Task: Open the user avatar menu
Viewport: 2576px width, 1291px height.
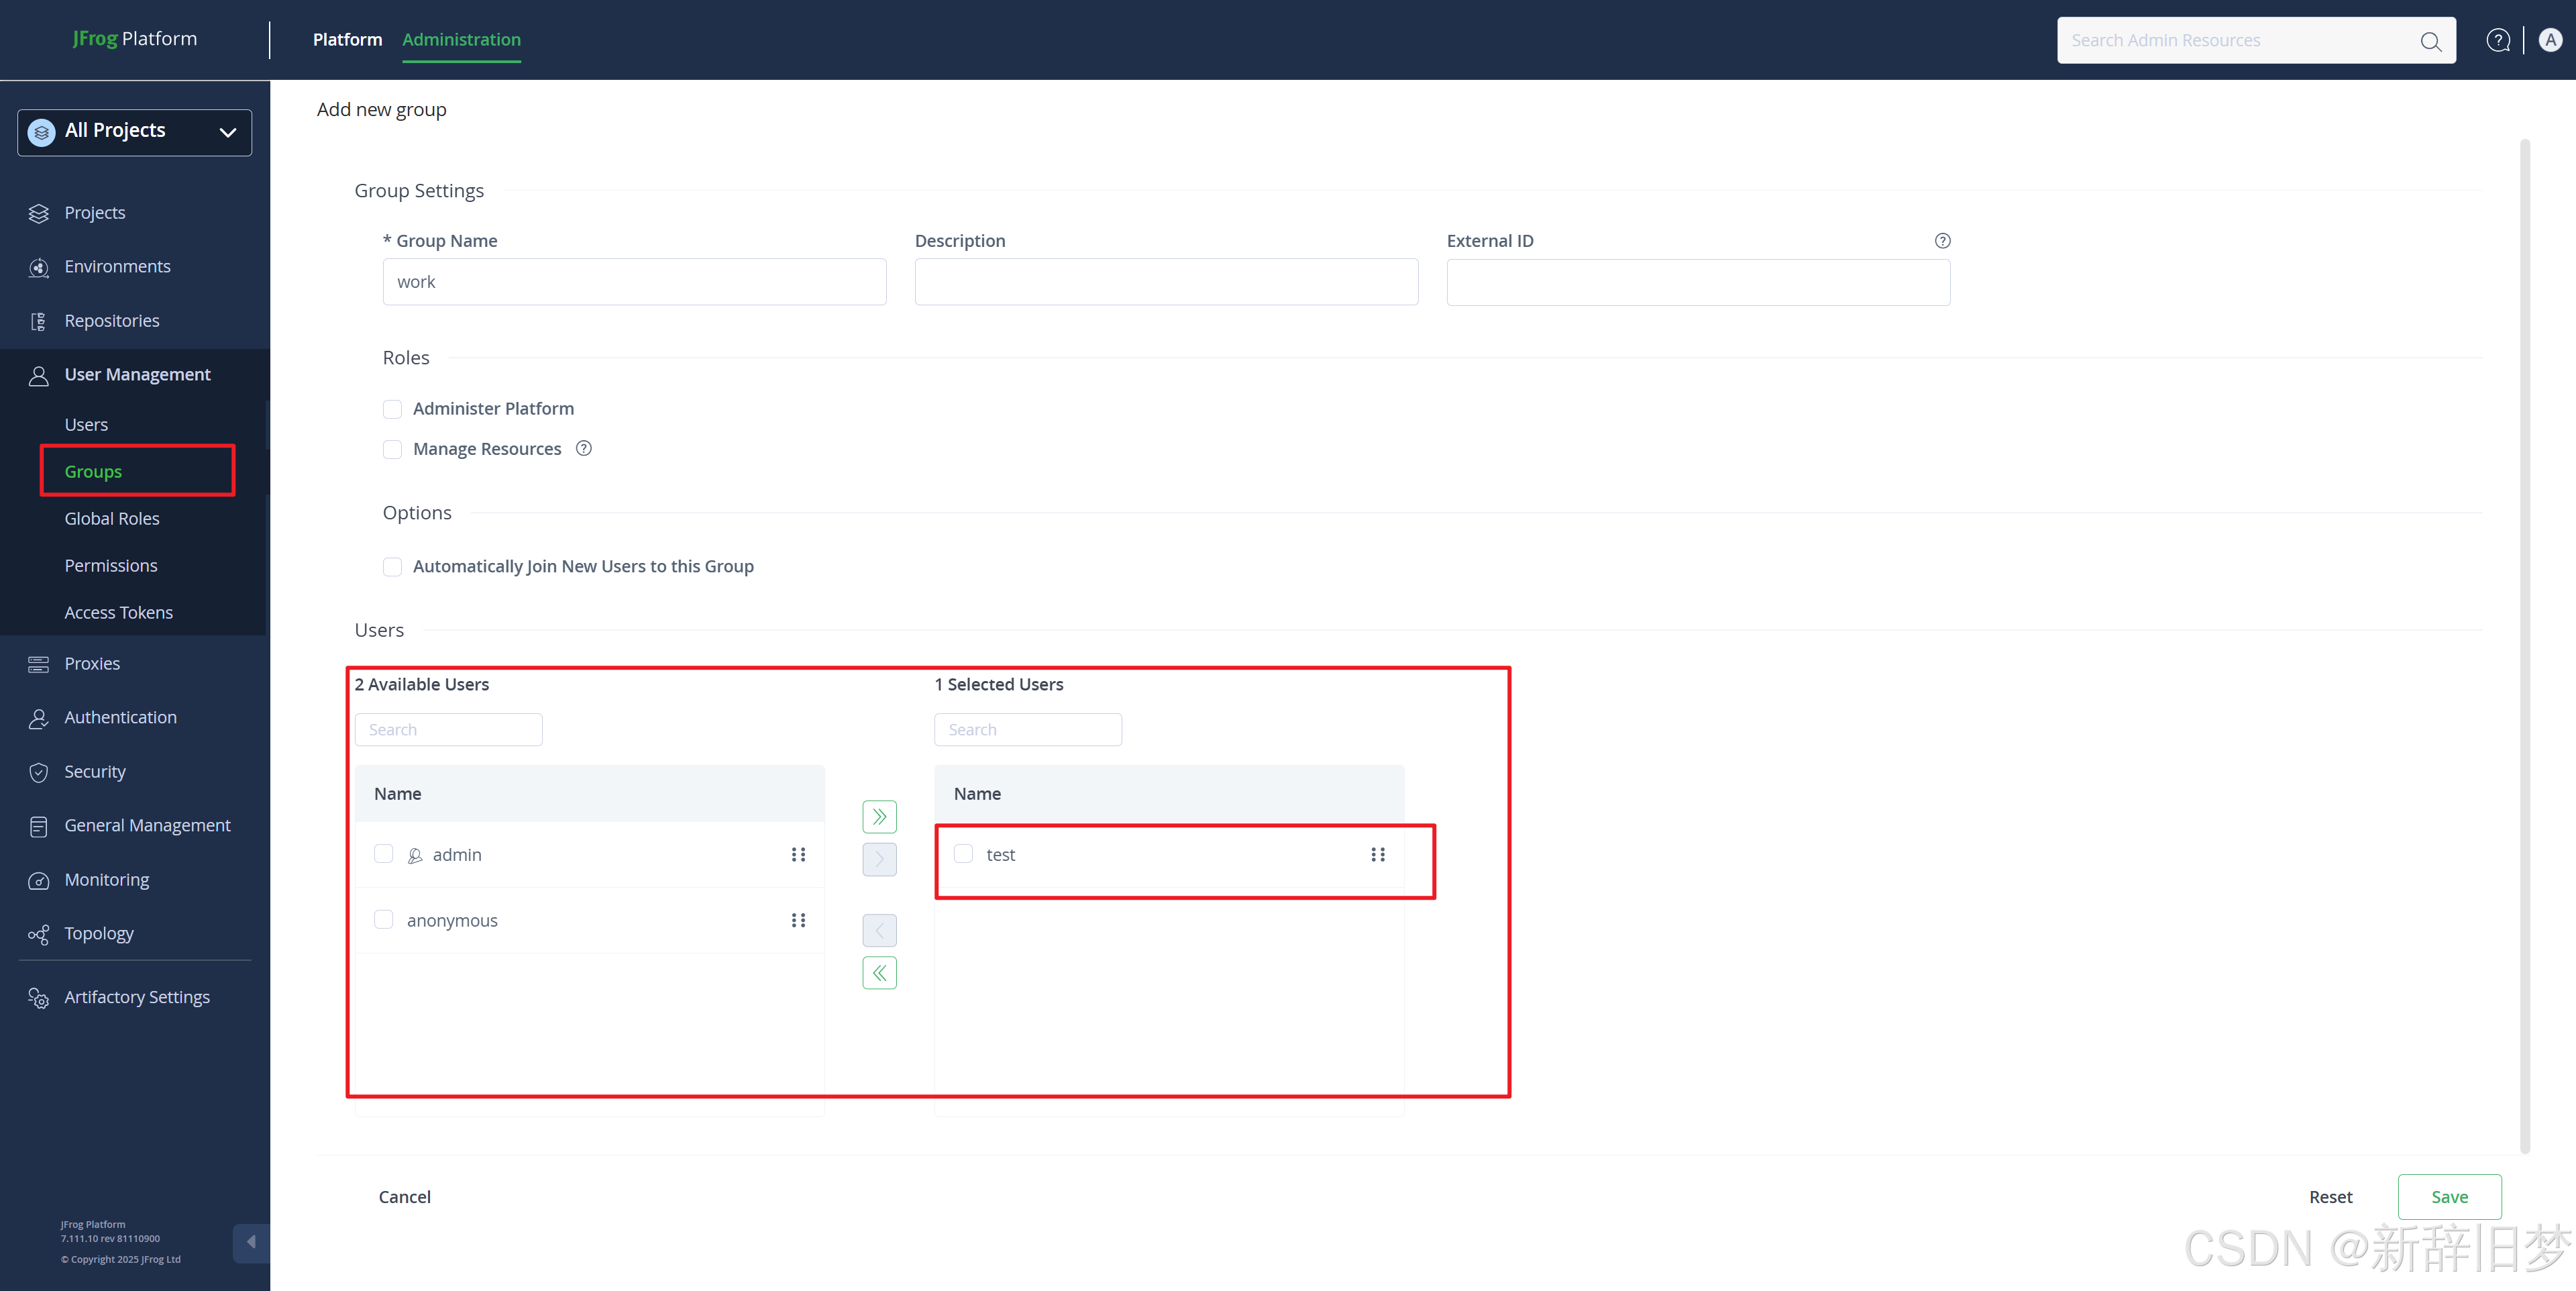Action: coord(2550,40)
